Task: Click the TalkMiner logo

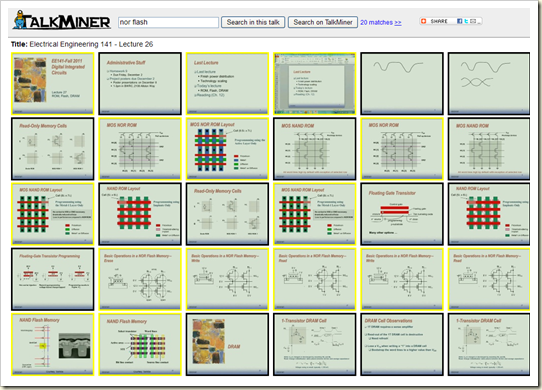Action: click(x=62, y=20)
